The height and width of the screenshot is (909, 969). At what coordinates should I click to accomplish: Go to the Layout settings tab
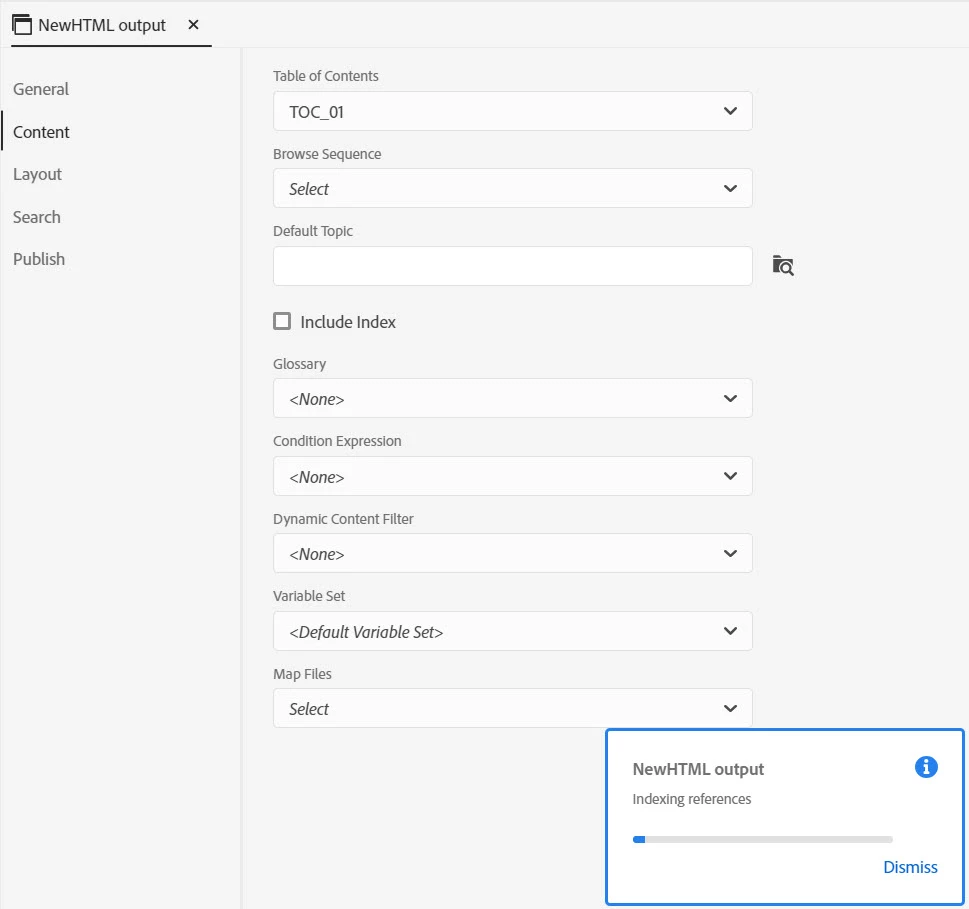pyautogui.click(x=38, y=174)
